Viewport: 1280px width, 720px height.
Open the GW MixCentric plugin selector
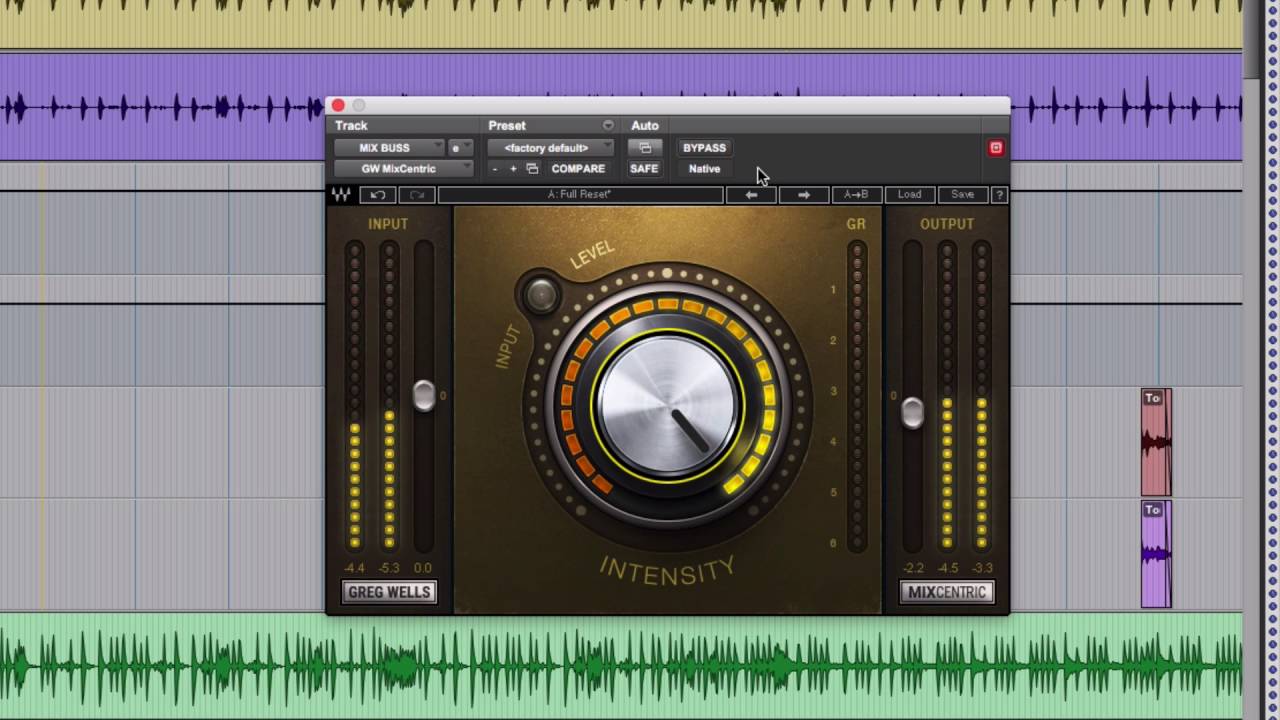(403, 169)
